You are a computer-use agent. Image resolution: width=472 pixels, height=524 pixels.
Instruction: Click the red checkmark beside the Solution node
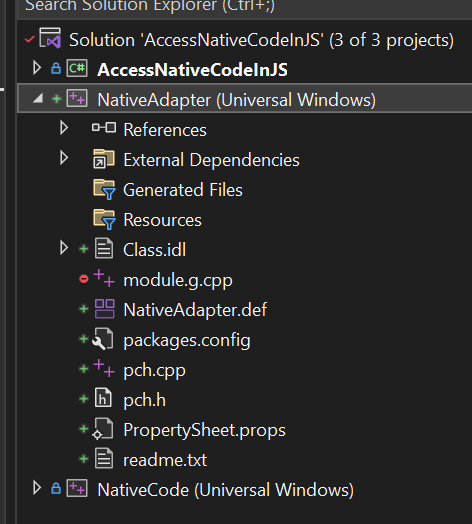29,39
